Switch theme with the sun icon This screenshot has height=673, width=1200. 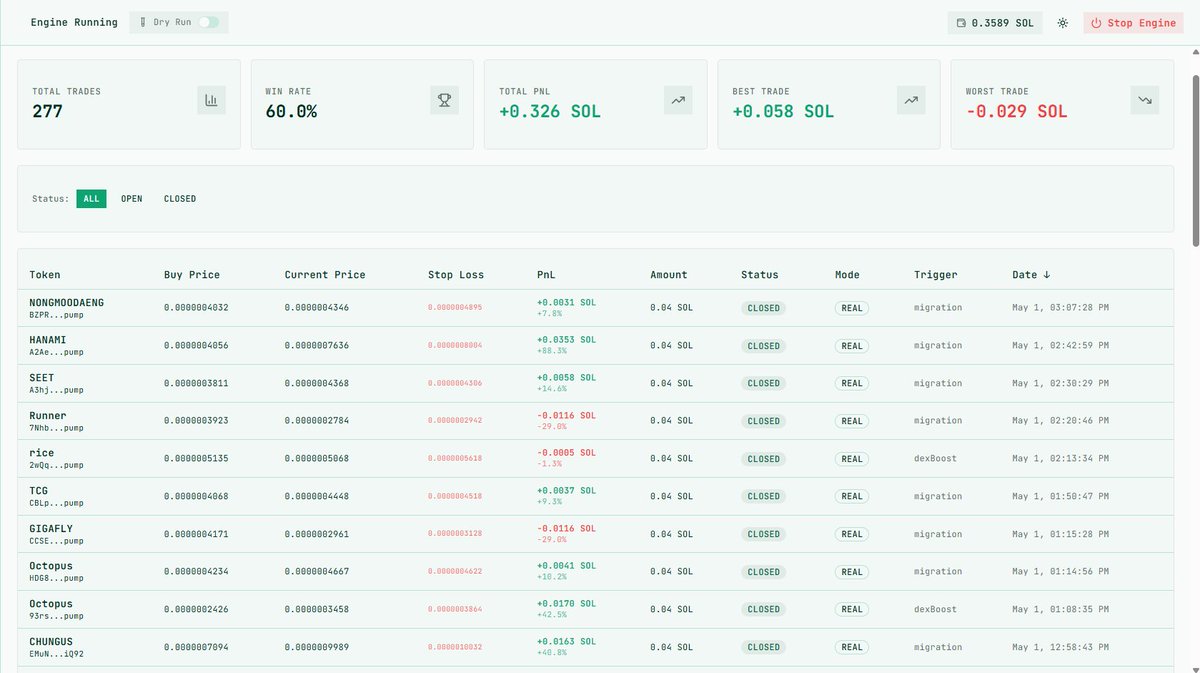(x=1063, y=23)
